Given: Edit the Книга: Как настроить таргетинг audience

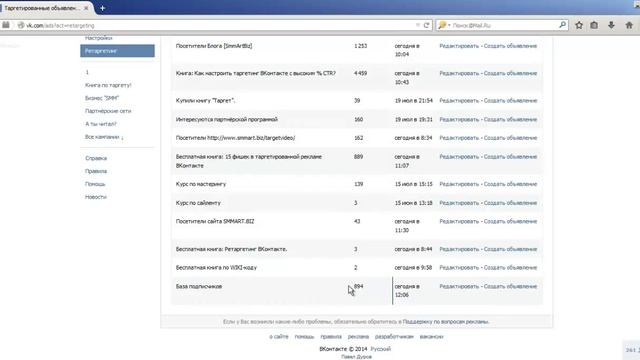Looking at the screenshot, I should coord(459,73).
